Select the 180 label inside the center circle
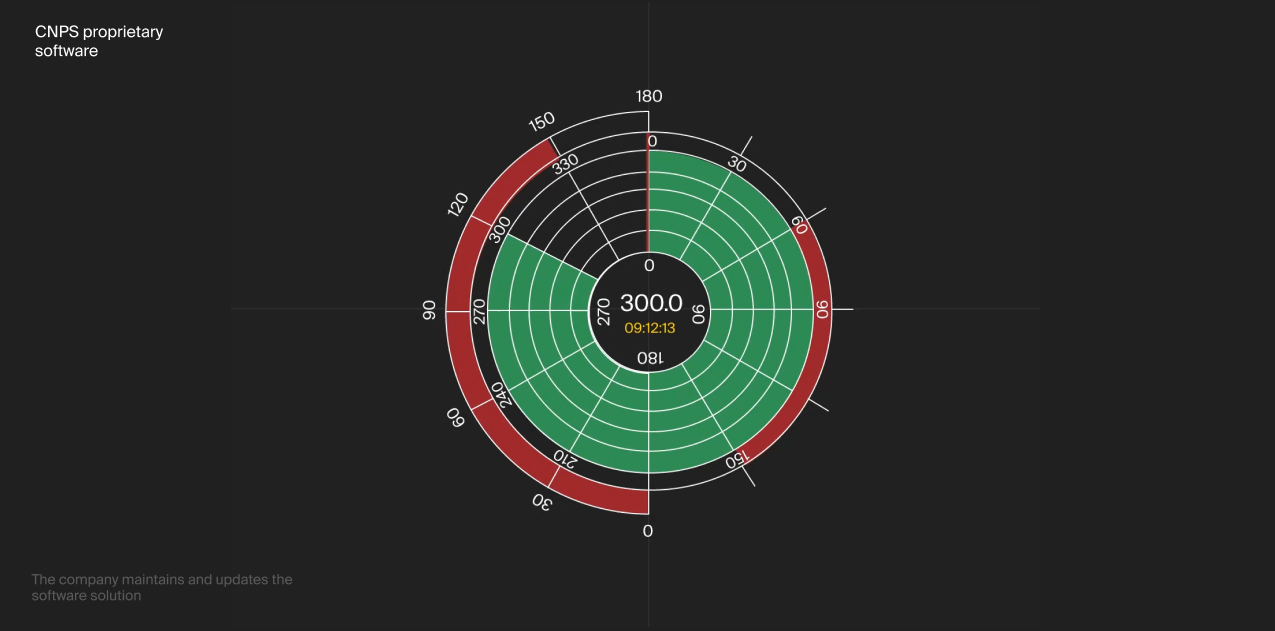This screenshot has height=631, width=1275. coord(649,358)
